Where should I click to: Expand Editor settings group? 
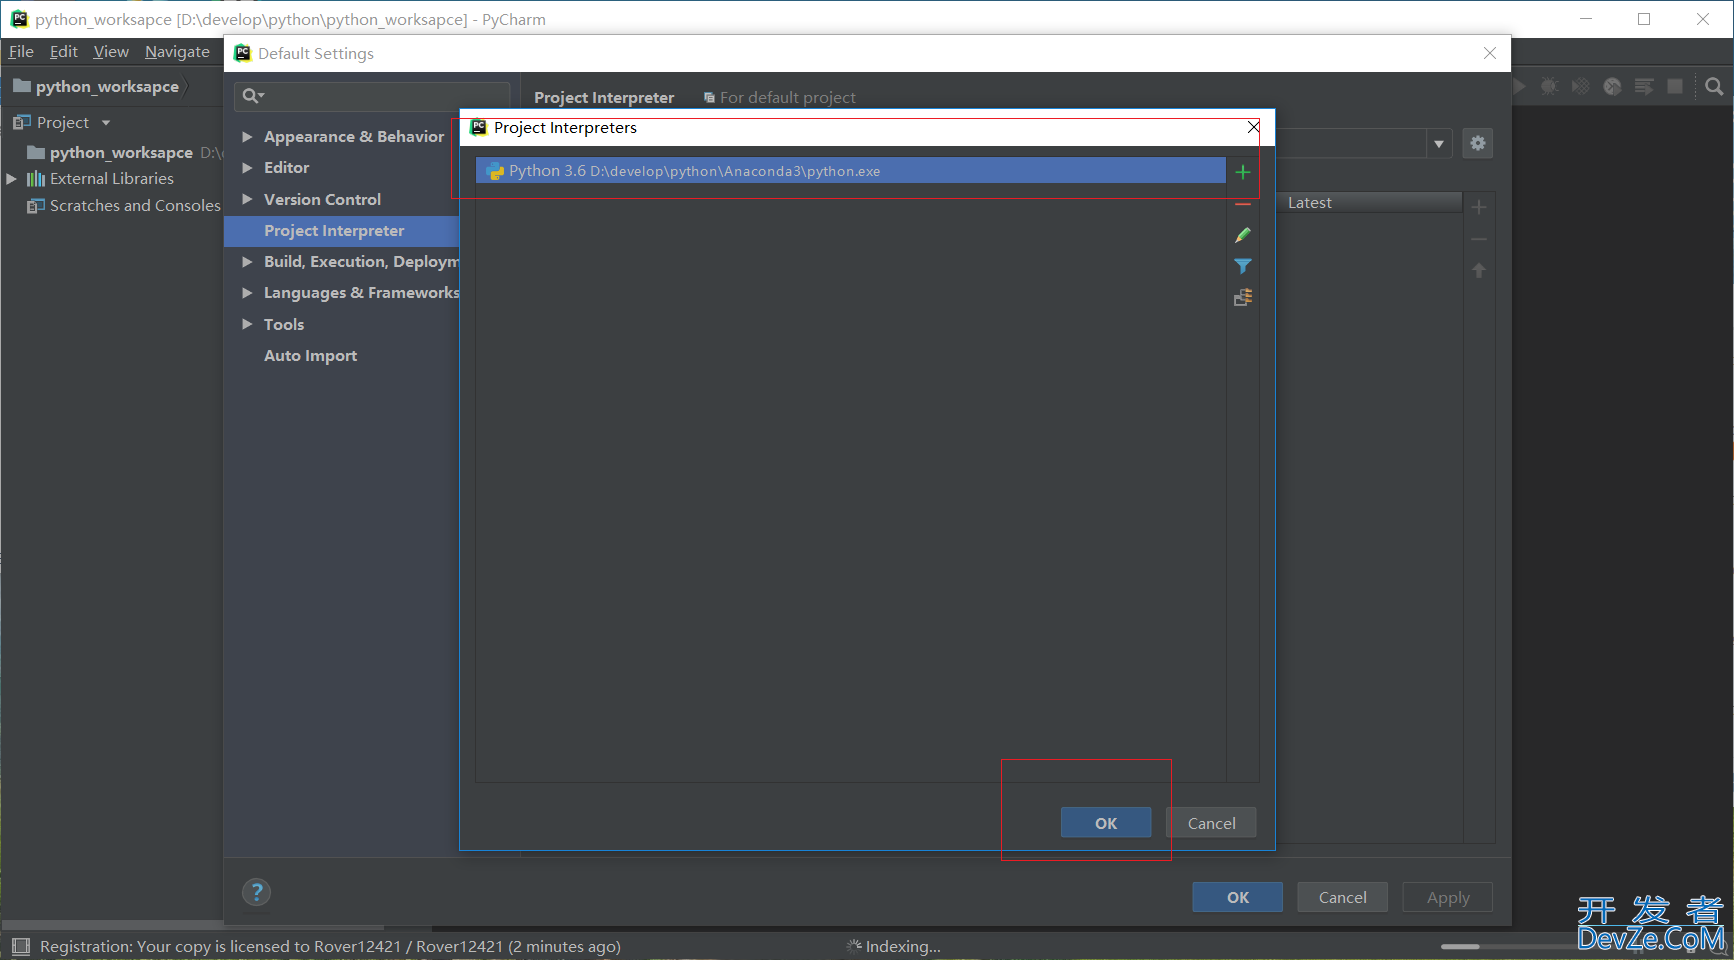247,168
